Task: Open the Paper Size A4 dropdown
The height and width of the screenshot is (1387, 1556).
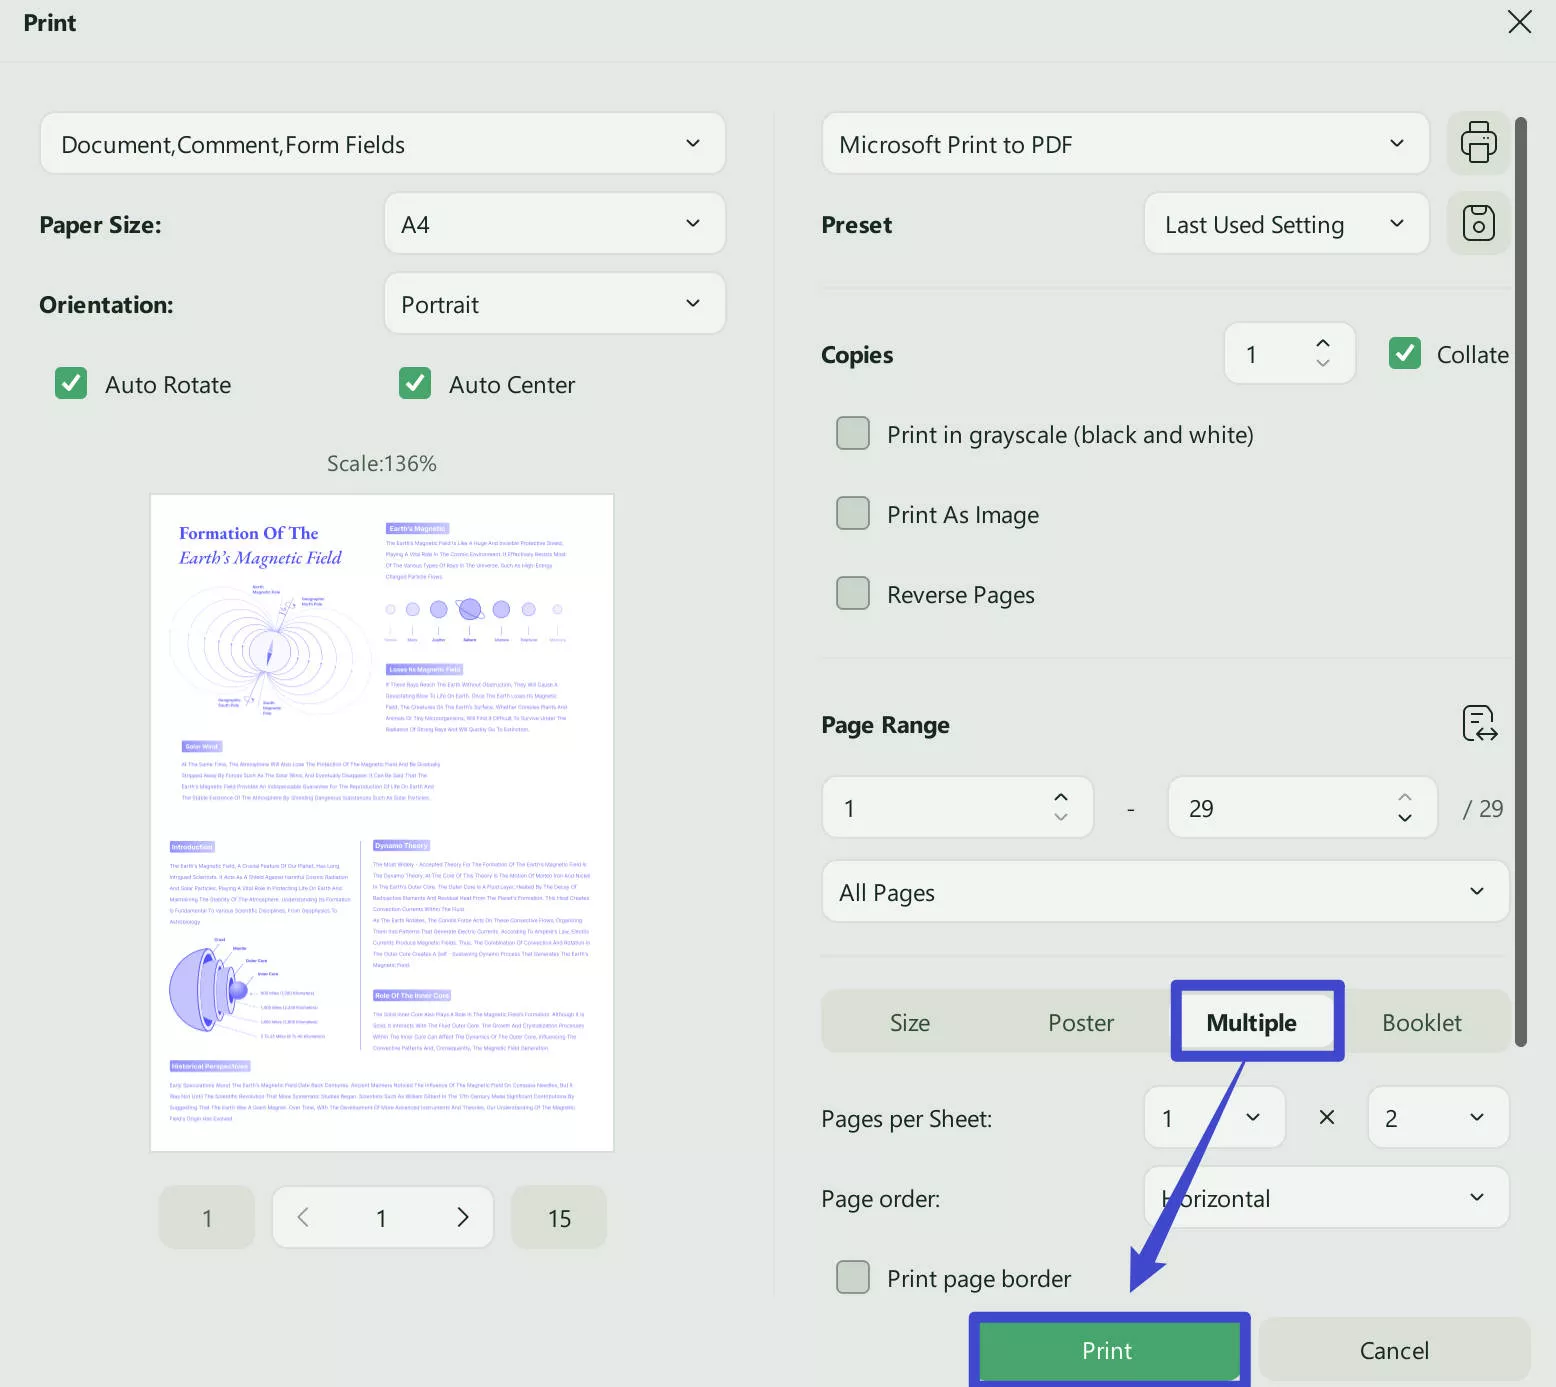Action: tap(555, 224)
